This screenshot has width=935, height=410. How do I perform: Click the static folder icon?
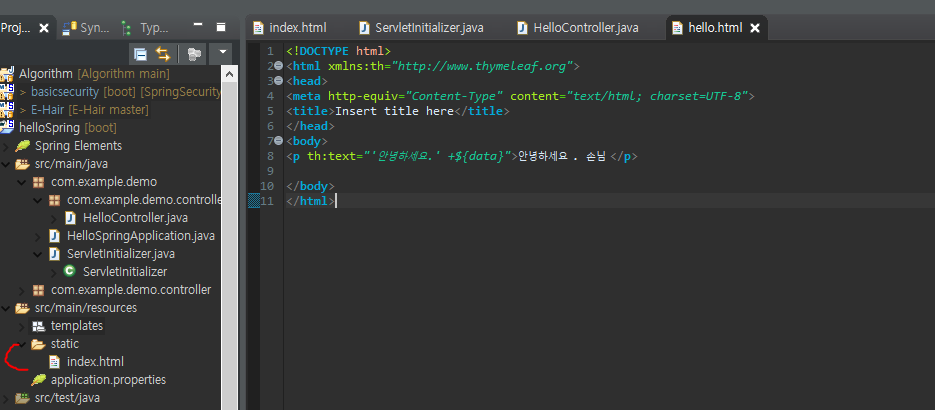tap(38, 344)
